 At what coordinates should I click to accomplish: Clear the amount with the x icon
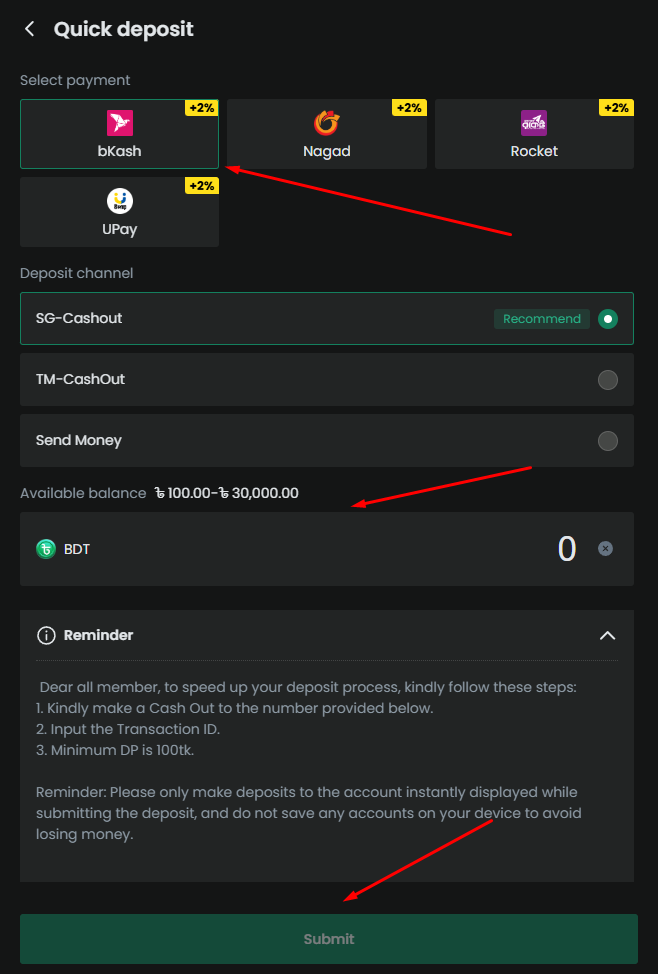[605, 548]
